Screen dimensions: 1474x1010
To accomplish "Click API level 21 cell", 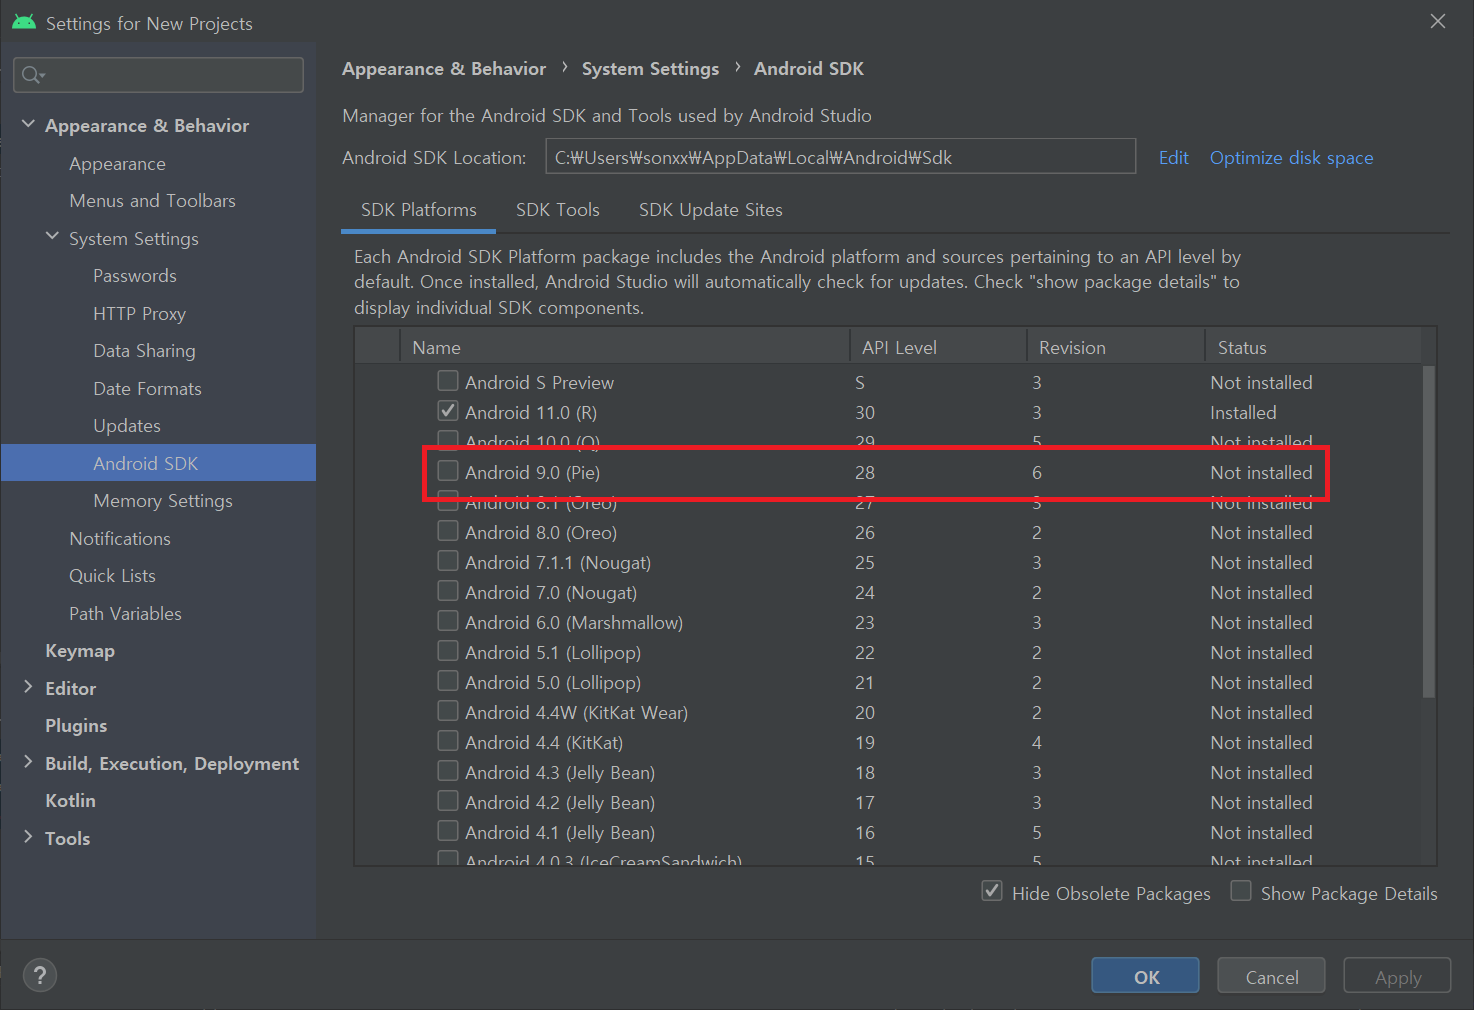I will [864, 682].
